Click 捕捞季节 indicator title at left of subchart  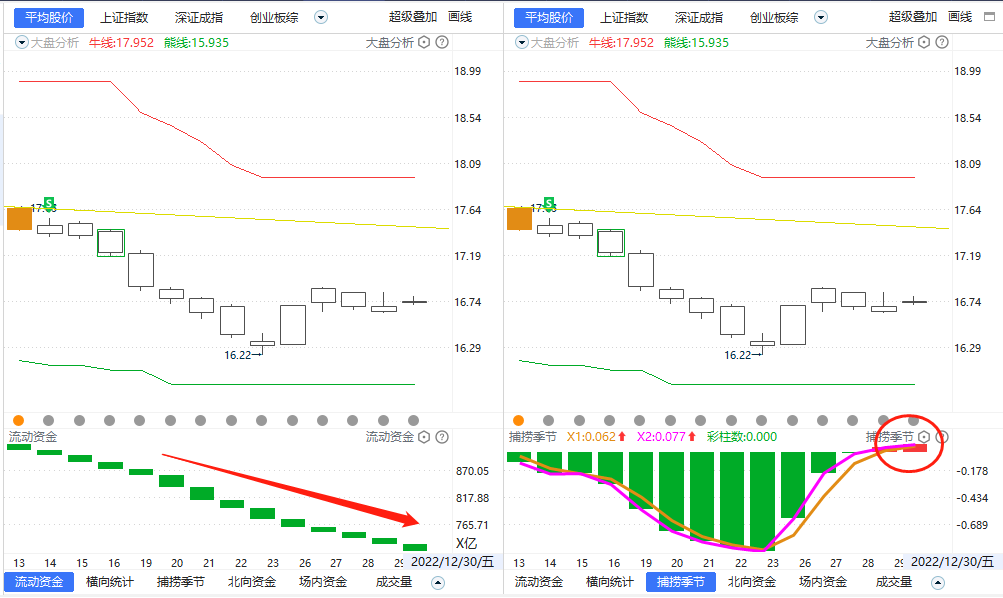tap(533, 437)
